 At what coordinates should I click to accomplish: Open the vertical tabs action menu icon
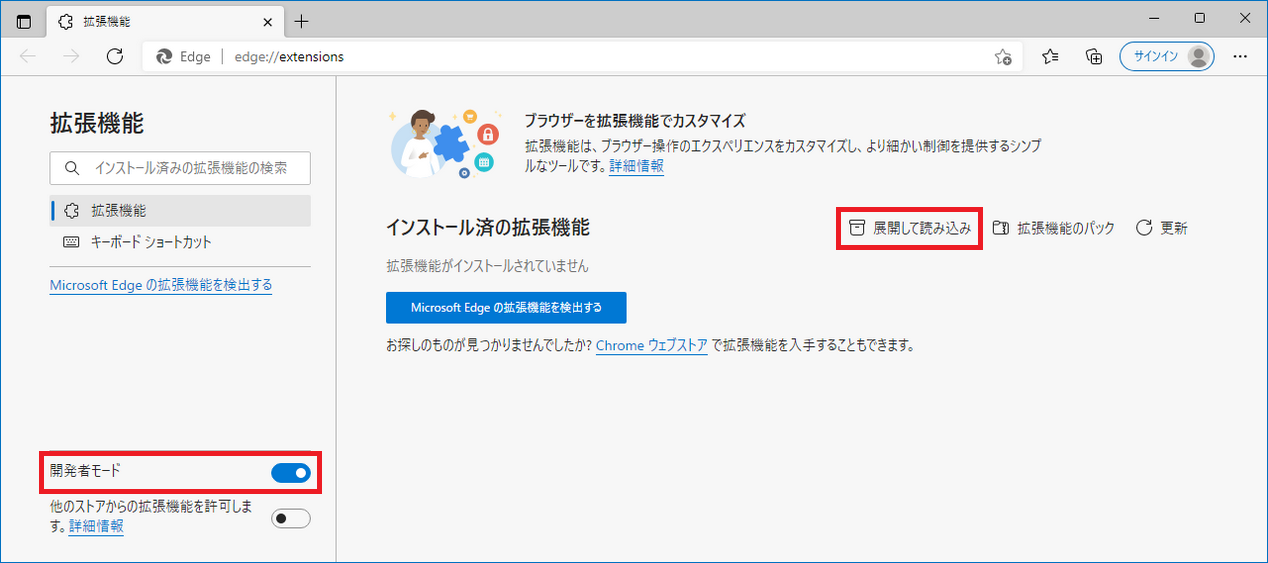point(24,21)
